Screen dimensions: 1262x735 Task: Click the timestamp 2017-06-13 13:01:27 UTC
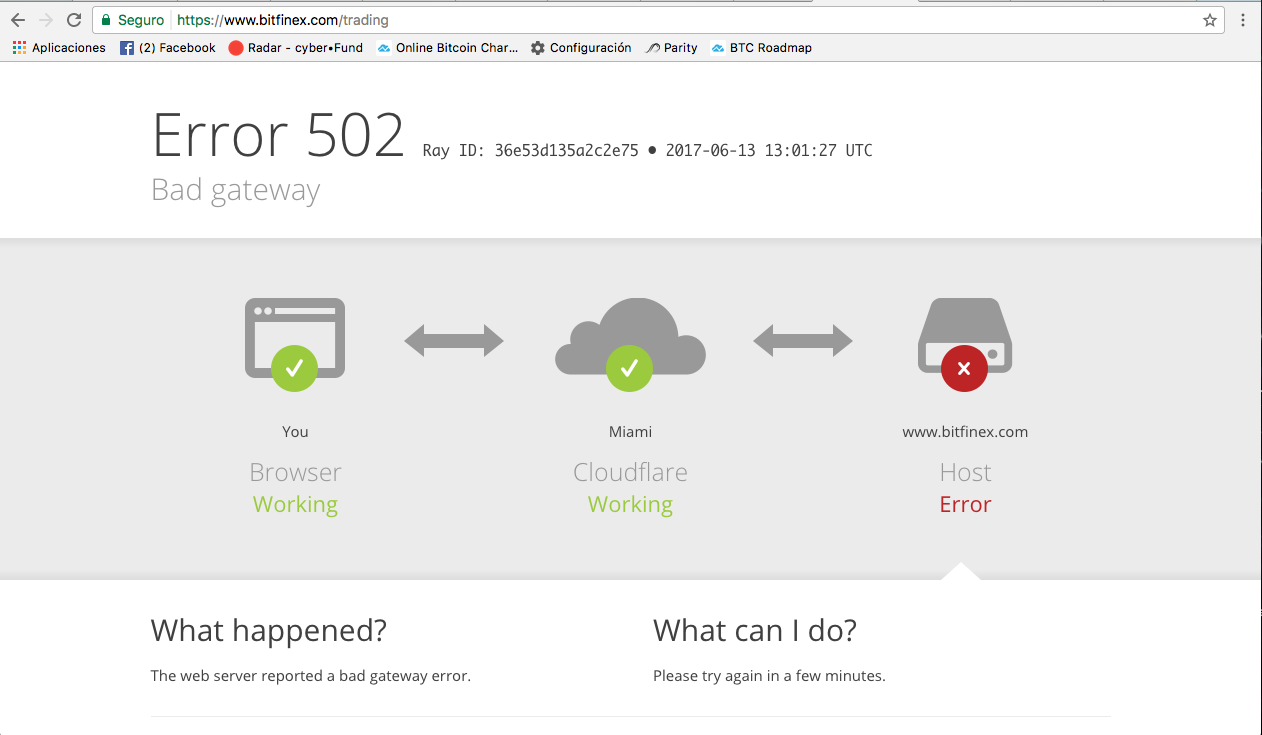coord(769,151)
